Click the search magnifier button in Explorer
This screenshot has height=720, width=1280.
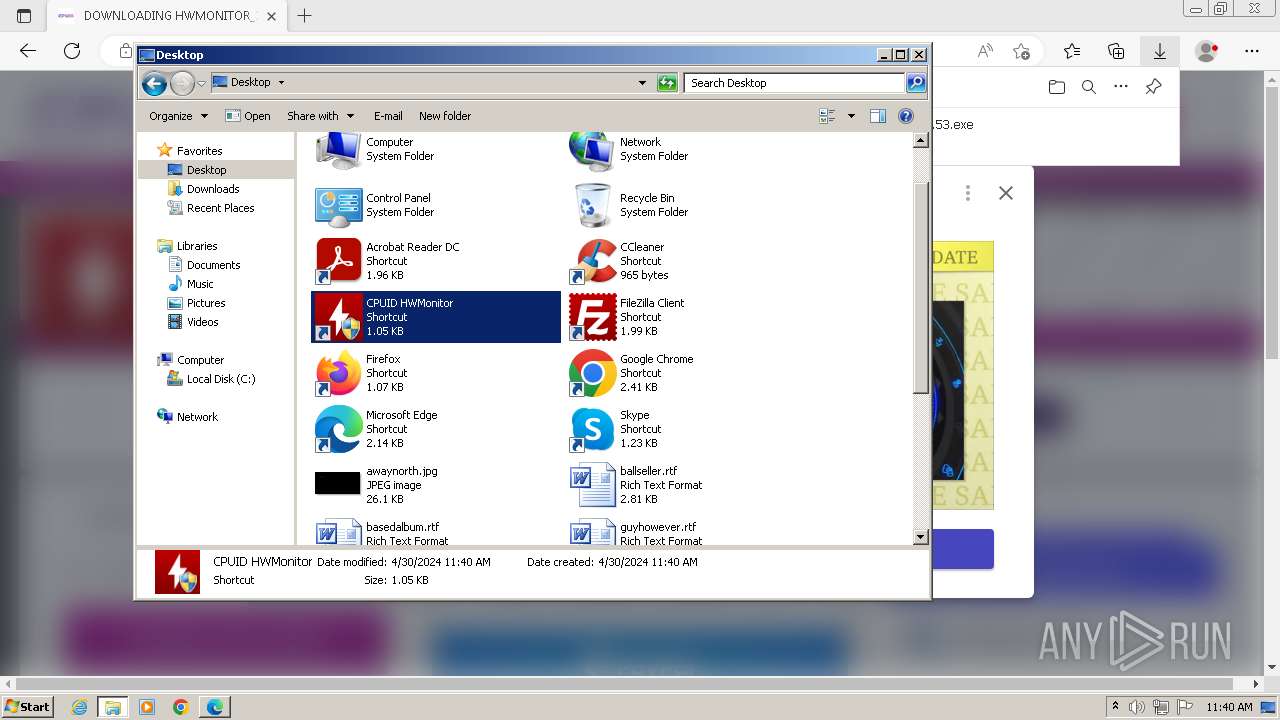(915, 83)
